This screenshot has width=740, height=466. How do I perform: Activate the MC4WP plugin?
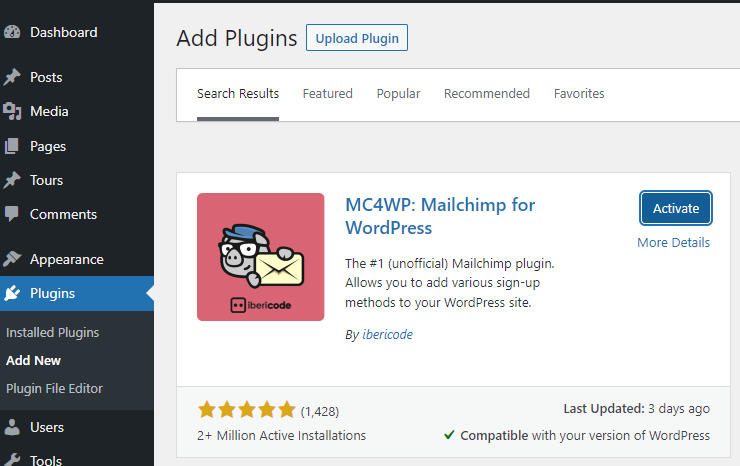pos(676,208)
